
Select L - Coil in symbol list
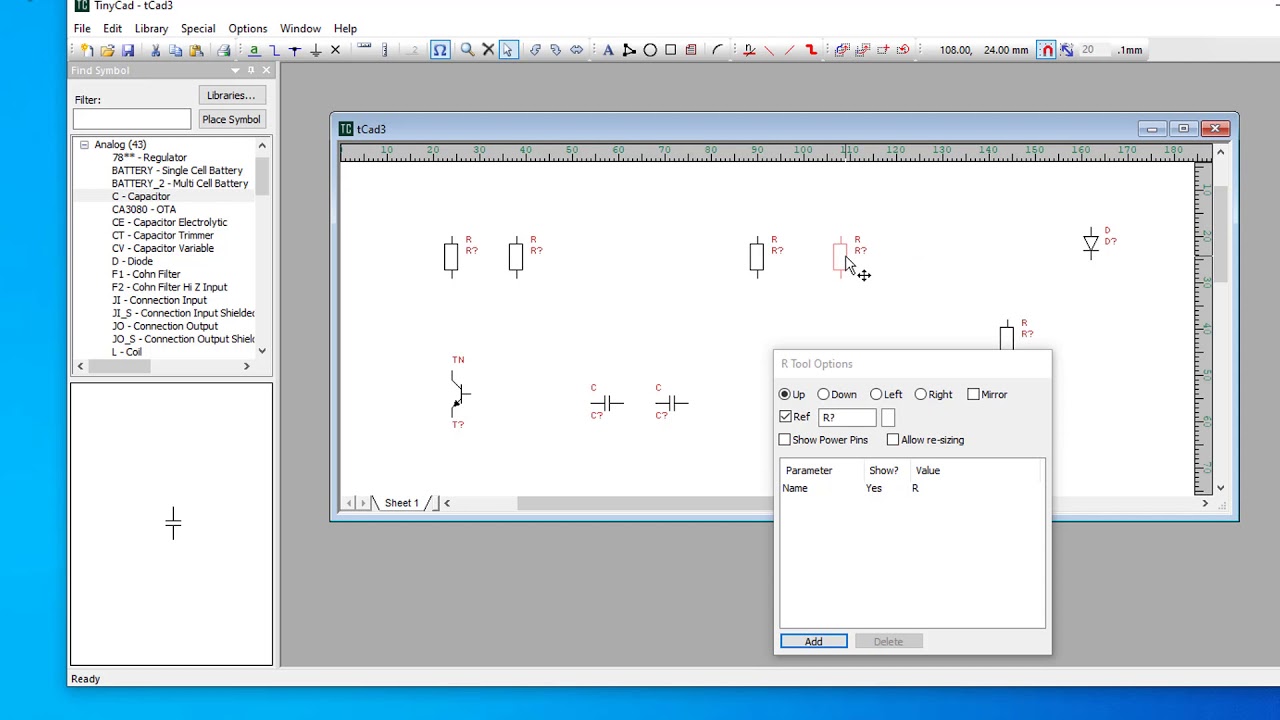pyautogui.click(x=126, y=352)
